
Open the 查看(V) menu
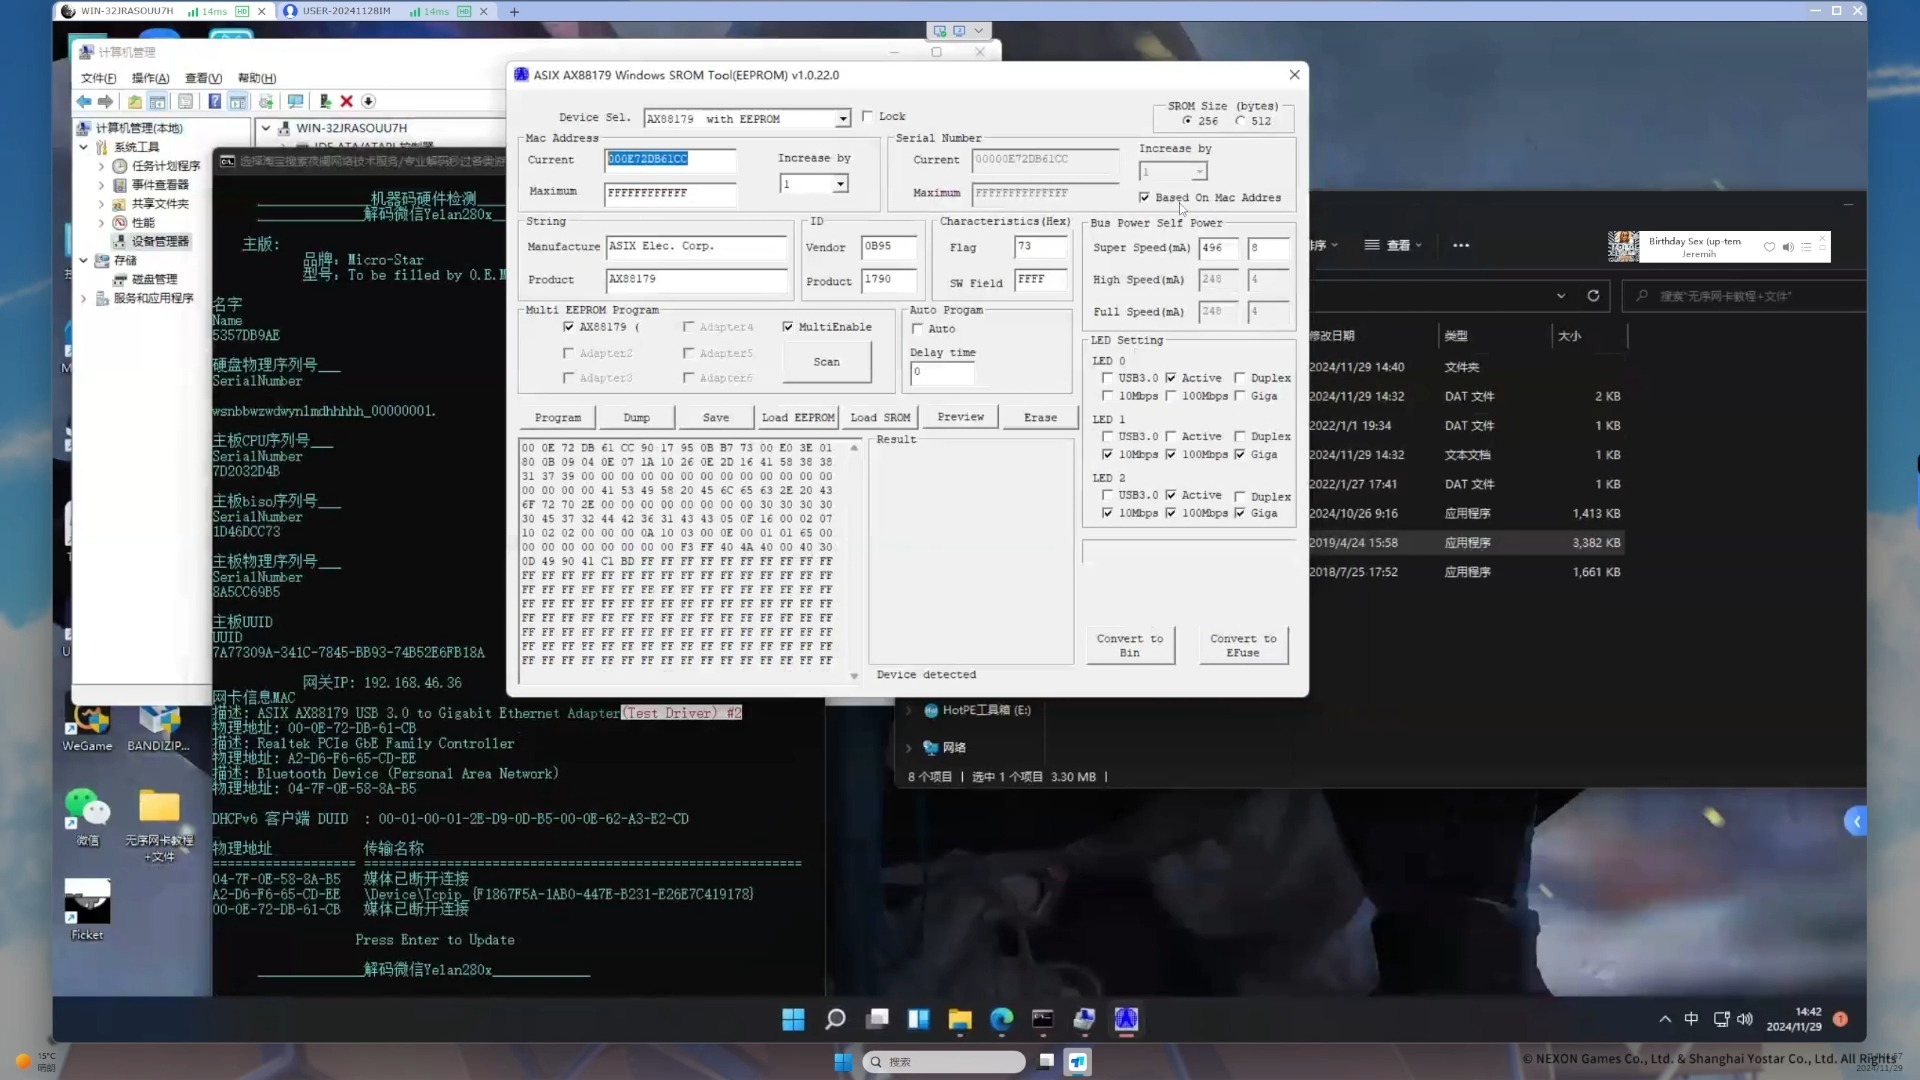203,78
